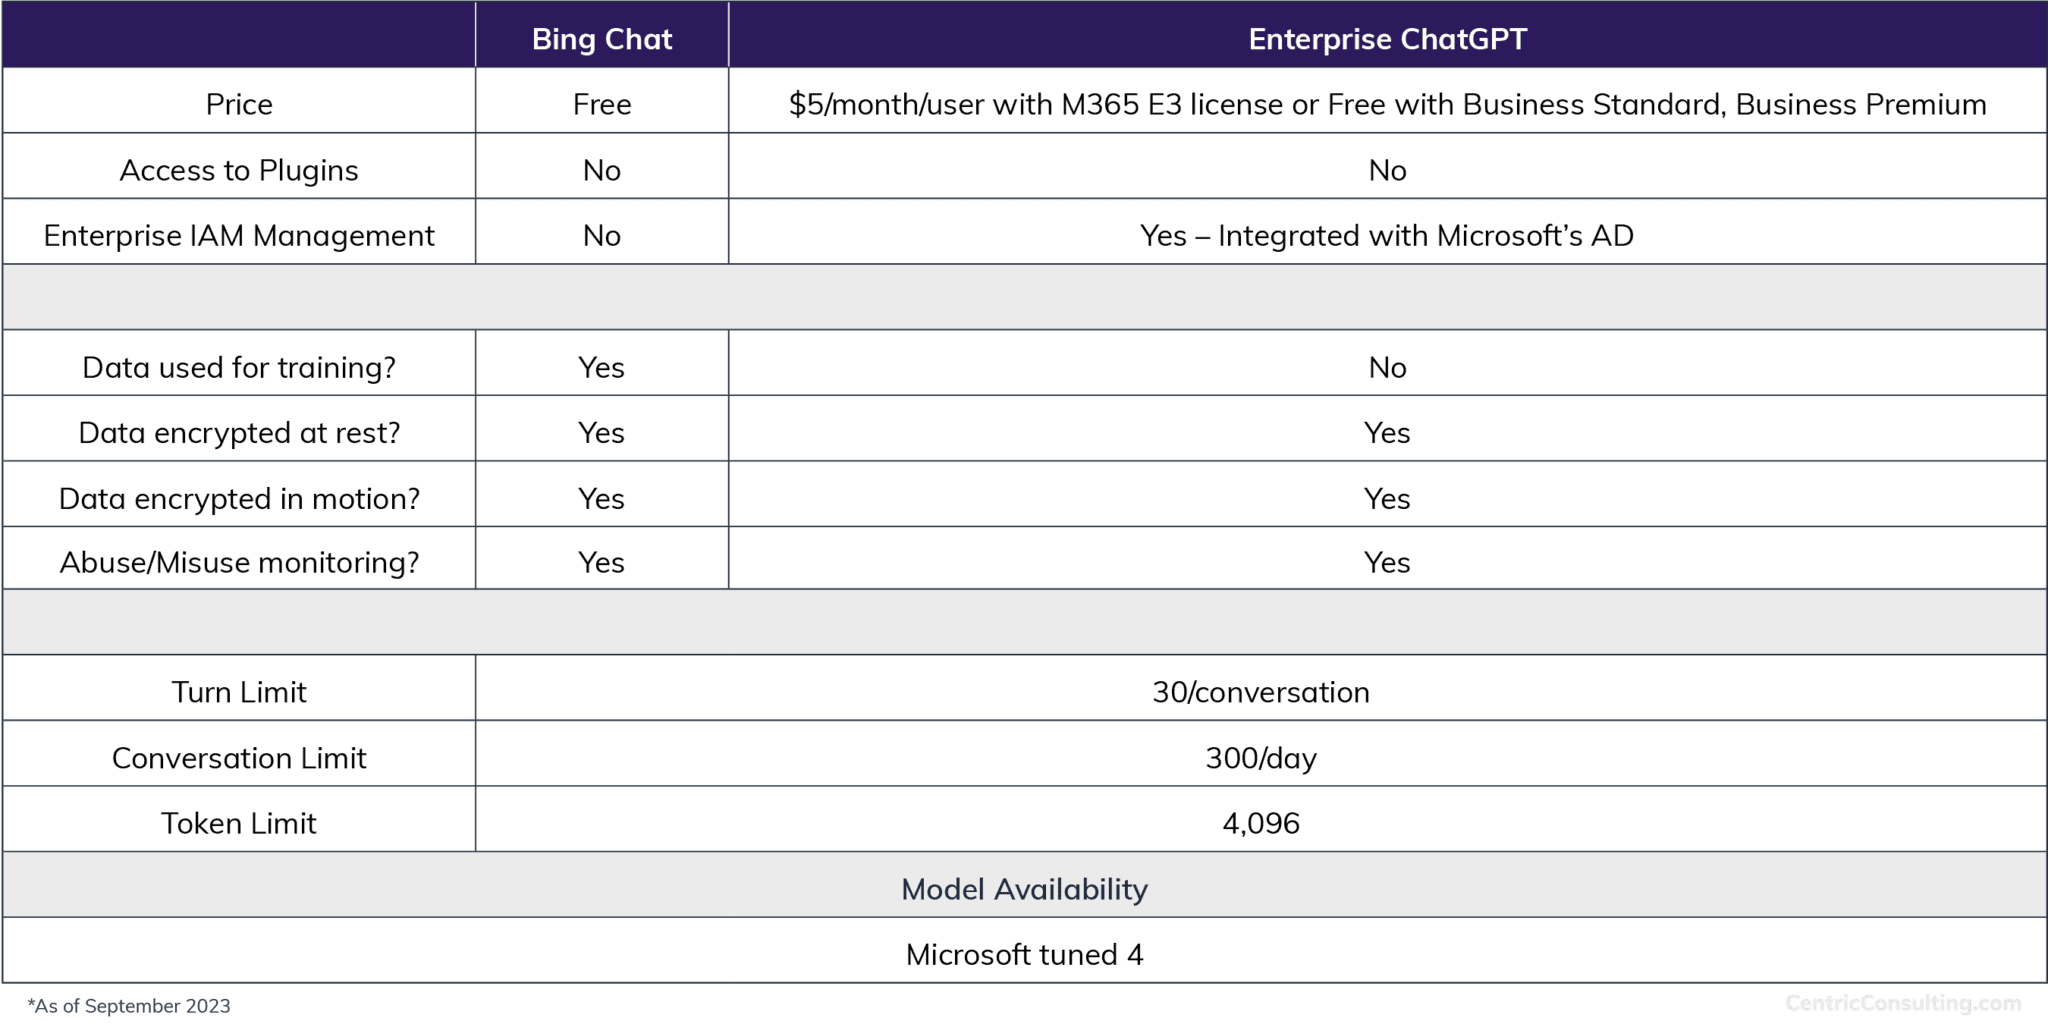Click the Yes – Integrated with Microsoft's AD cell
This screenshot has height=1024, width=2048.
pyautogui.click(x=1388, y=236)
